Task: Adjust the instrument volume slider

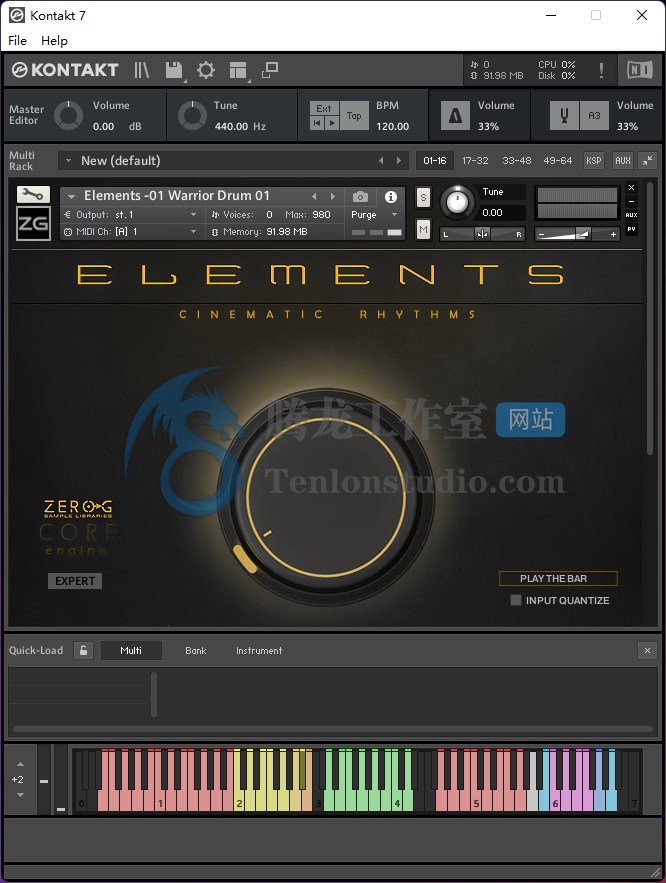Action: 577,234
